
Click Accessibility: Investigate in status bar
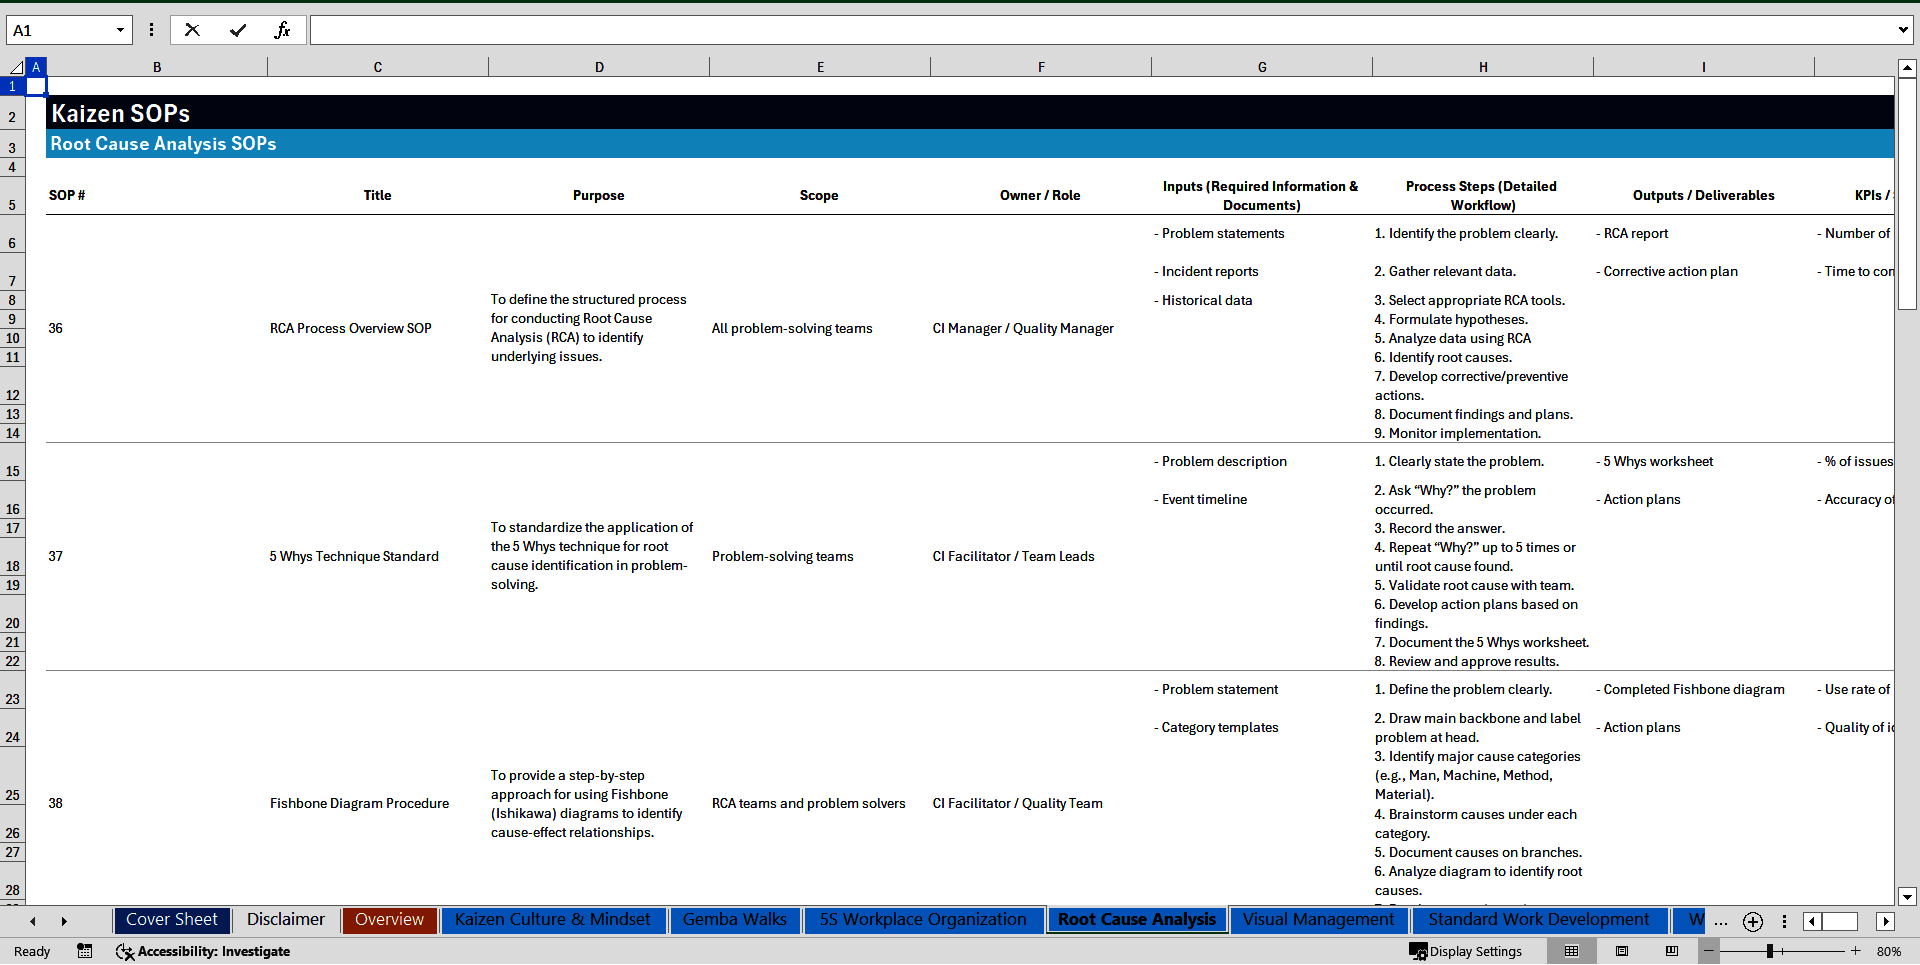(203, 951)
